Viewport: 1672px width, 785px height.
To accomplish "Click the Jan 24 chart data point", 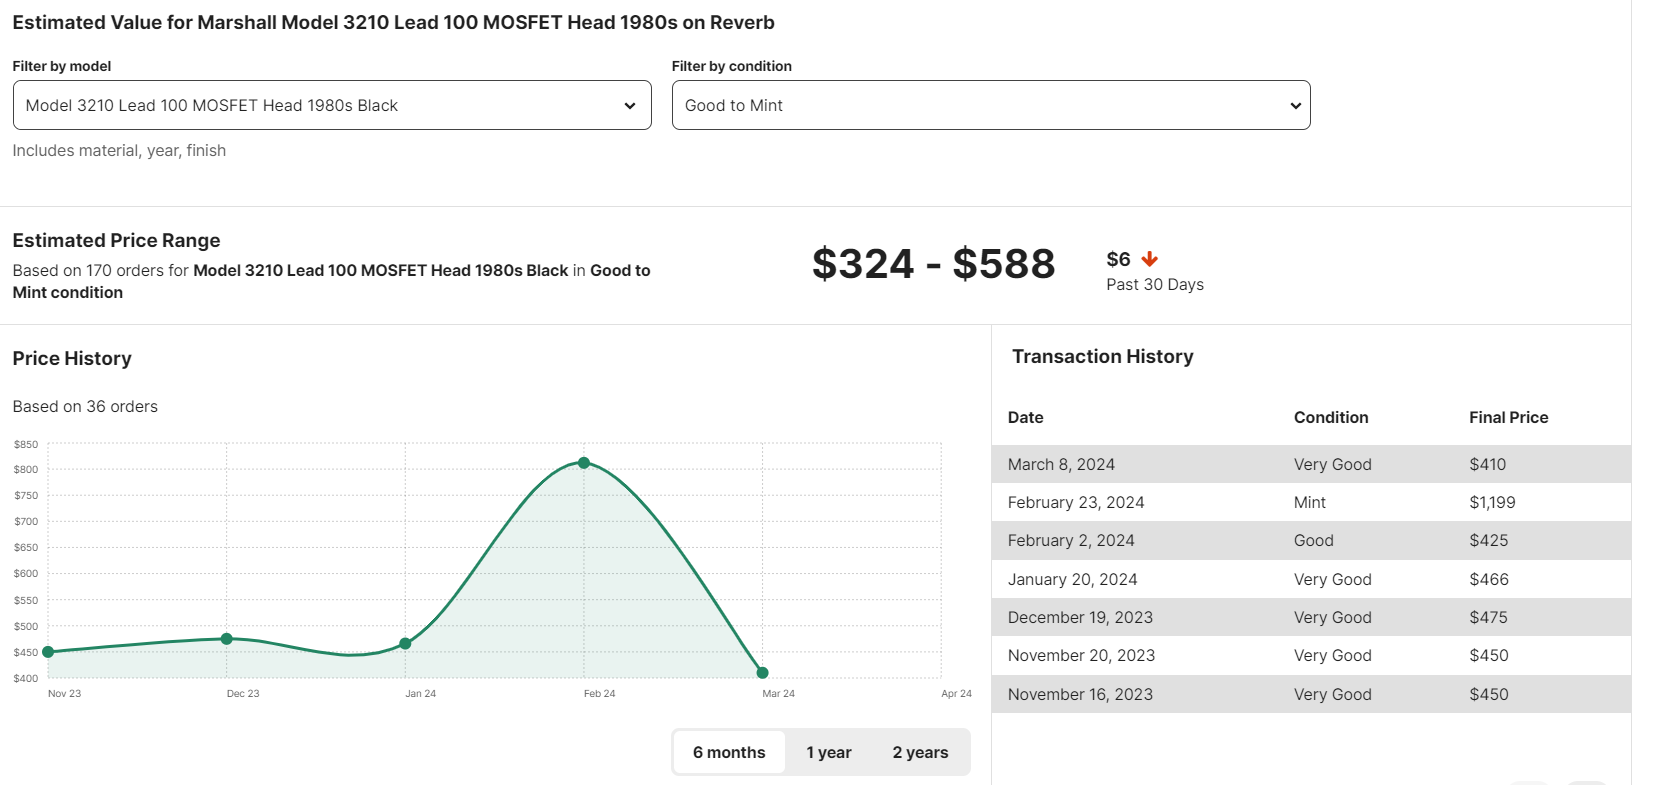I will tap(405, 644).
